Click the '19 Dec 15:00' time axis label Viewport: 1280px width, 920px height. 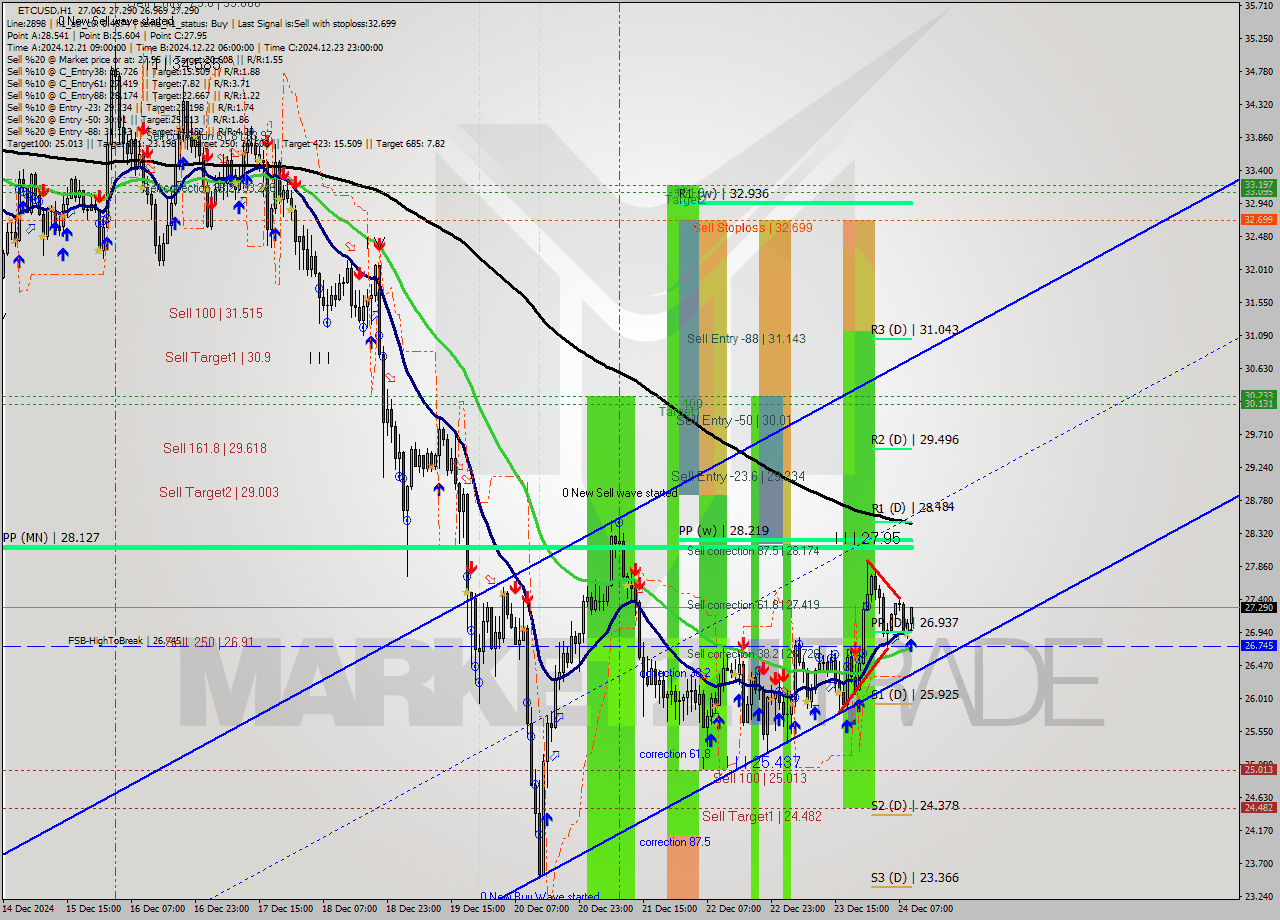tap(477, 909)
